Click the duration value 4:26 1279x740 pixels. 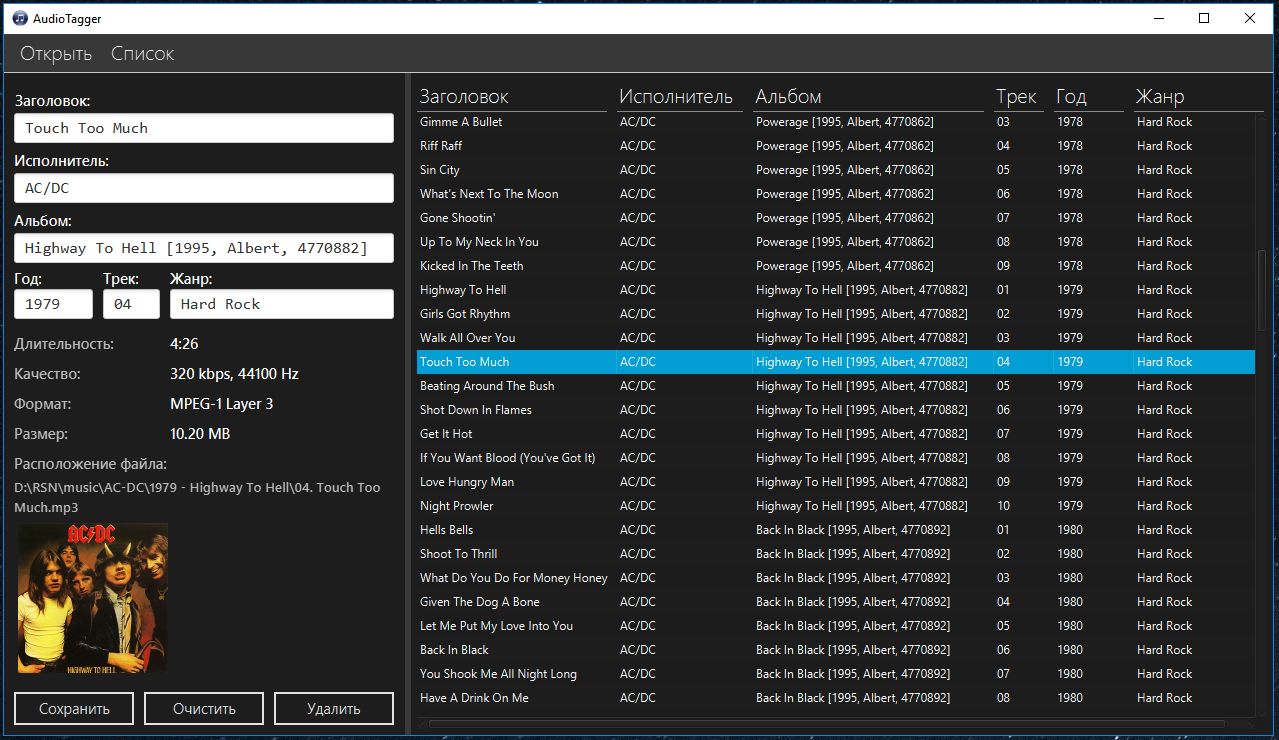coord(184,344)
